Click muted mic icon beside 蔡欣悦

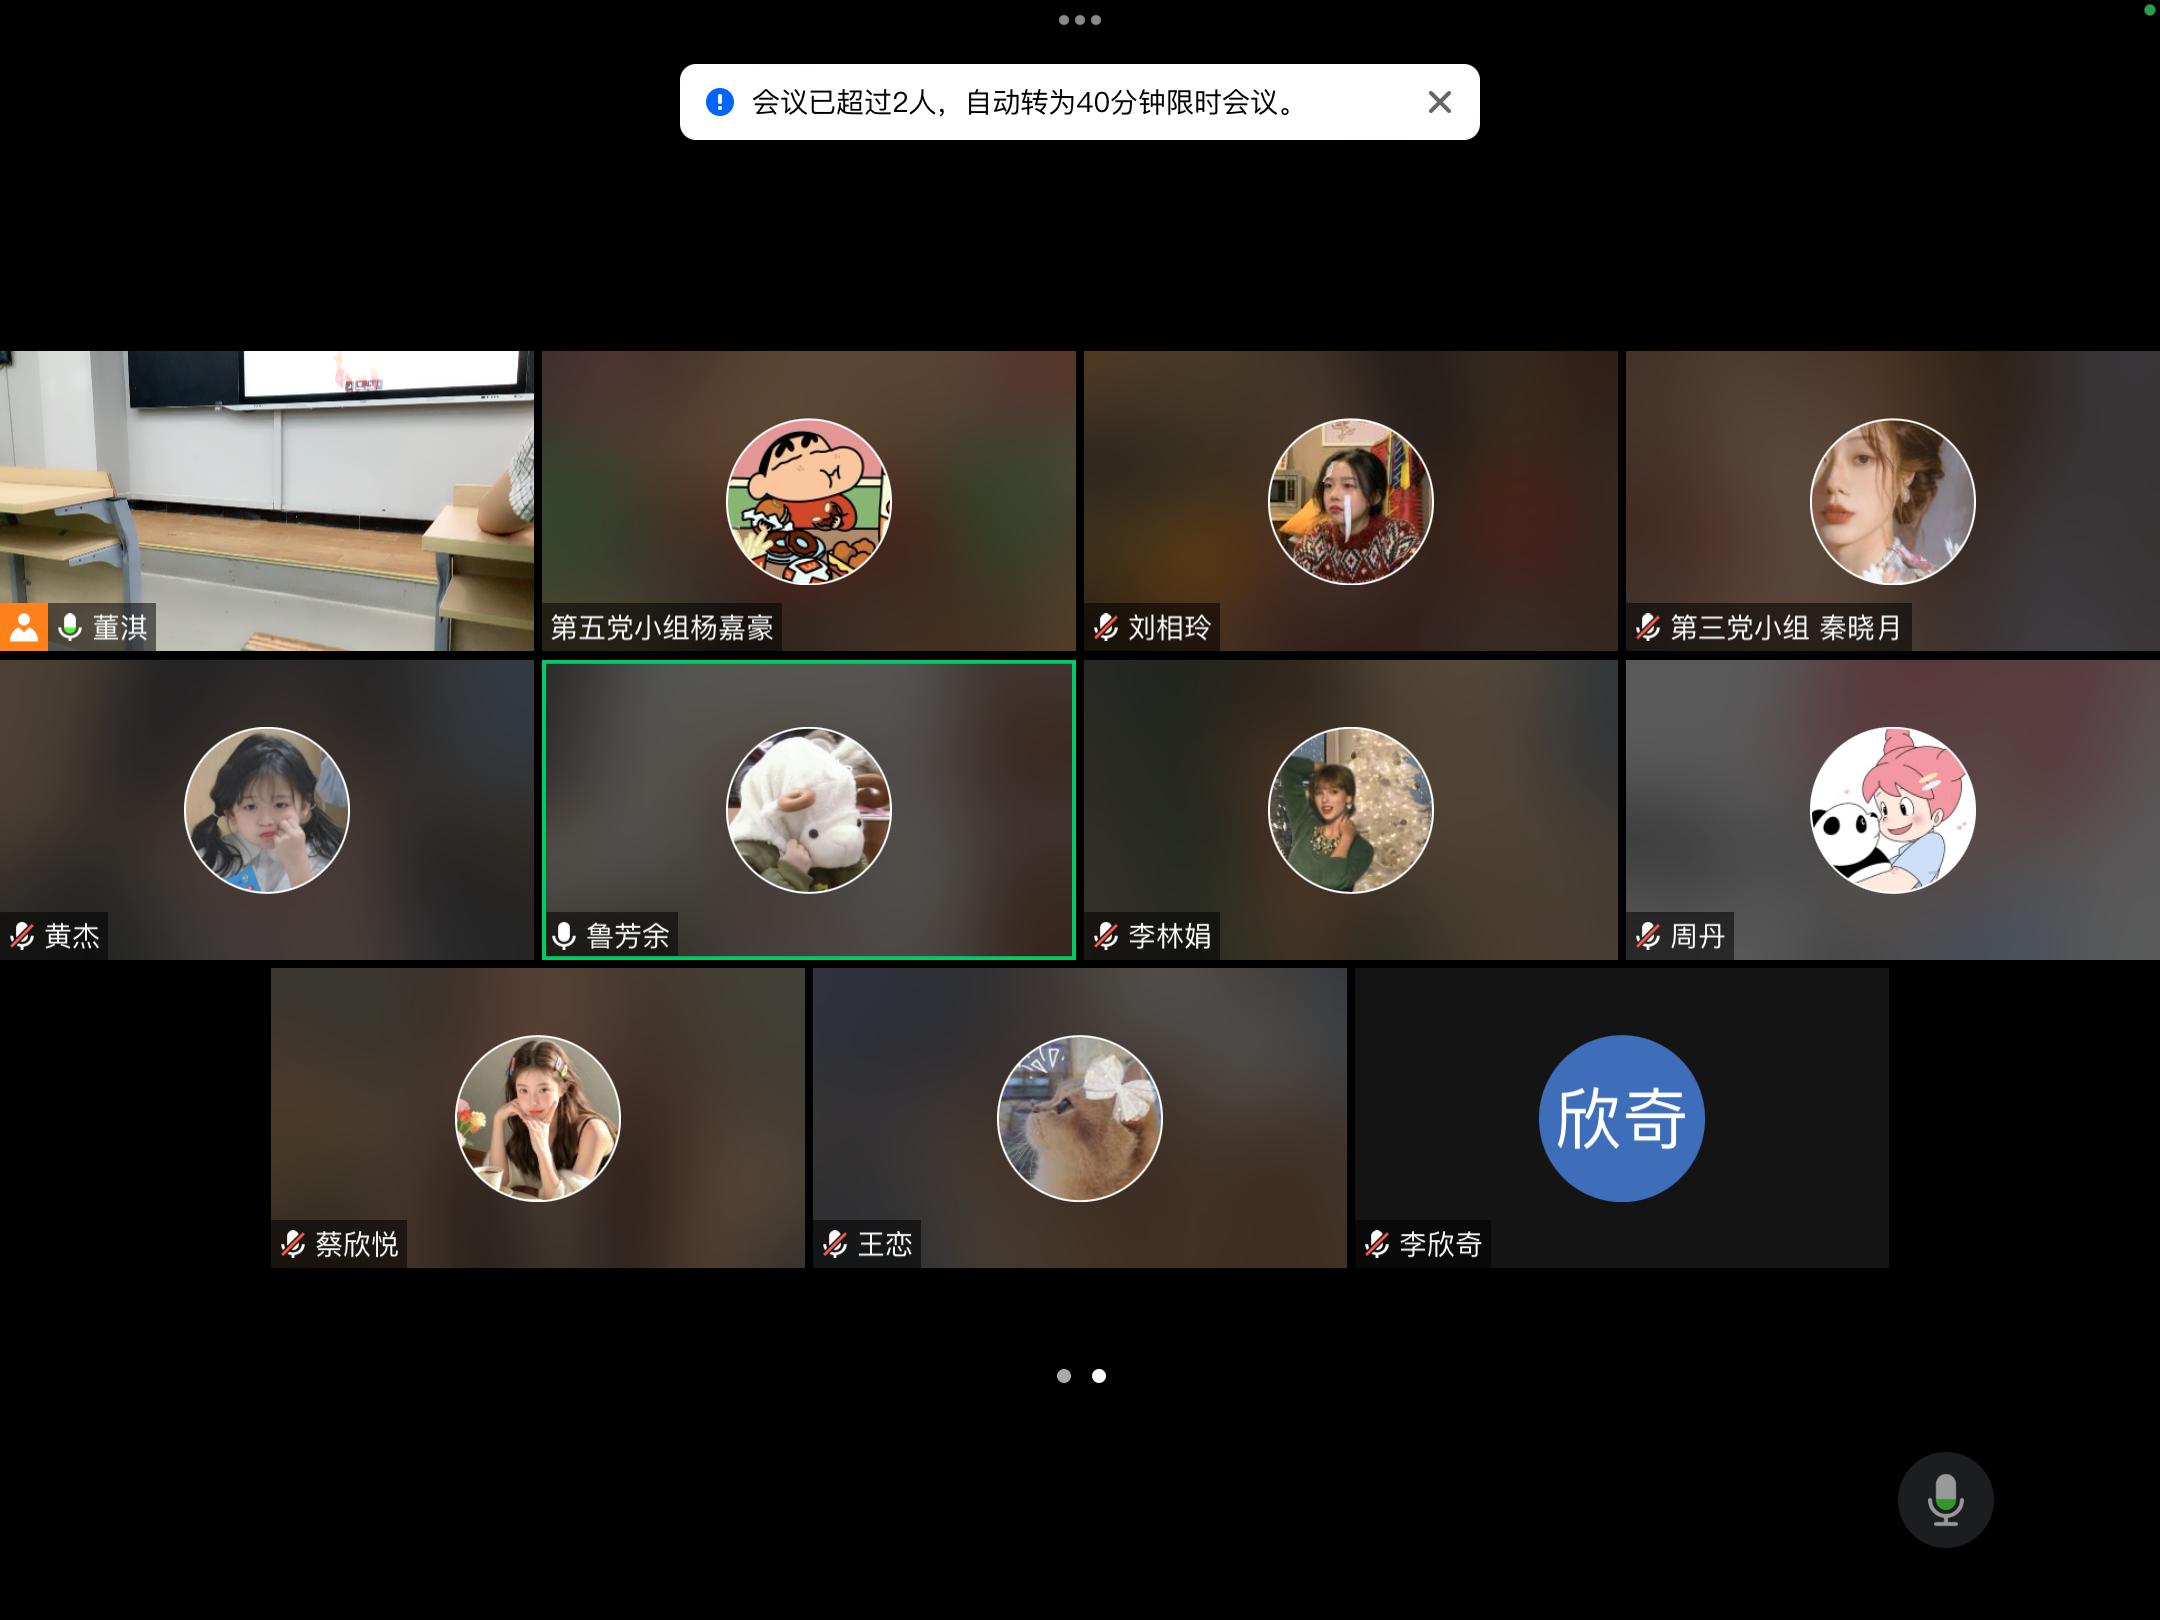point(293,1244)
